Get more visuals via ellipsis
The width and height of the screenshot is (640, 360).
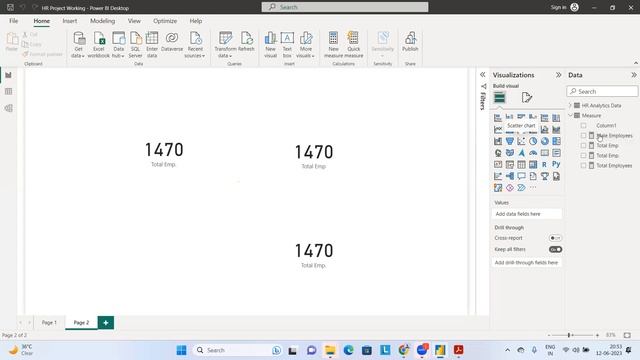coord(533,188)
